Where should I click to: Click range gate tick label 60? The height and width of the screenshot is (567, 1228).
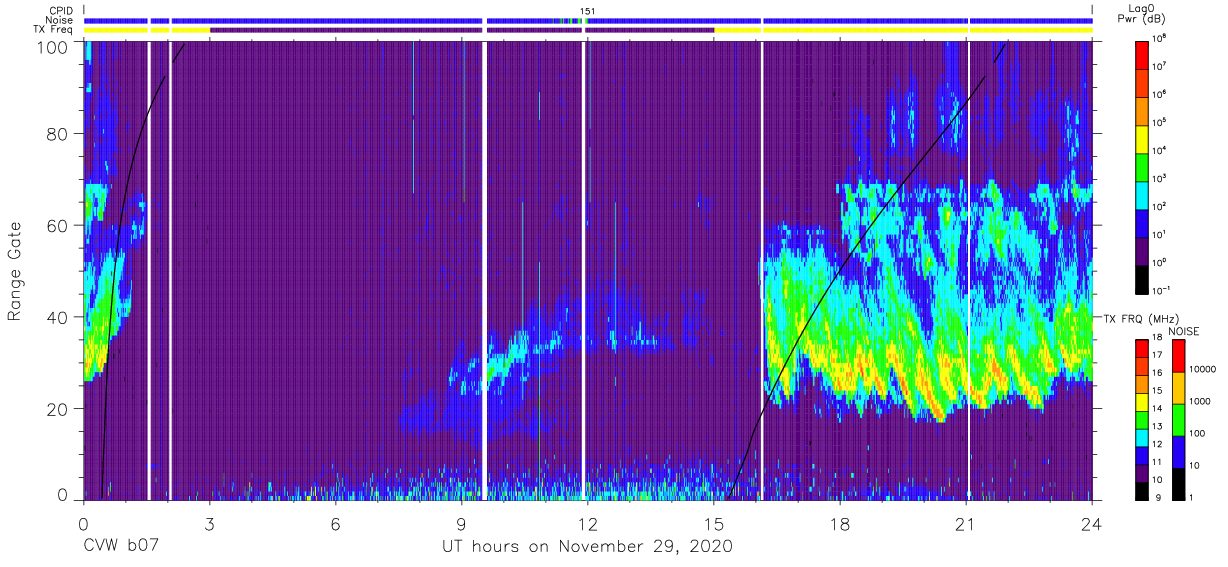coord(56,226)
